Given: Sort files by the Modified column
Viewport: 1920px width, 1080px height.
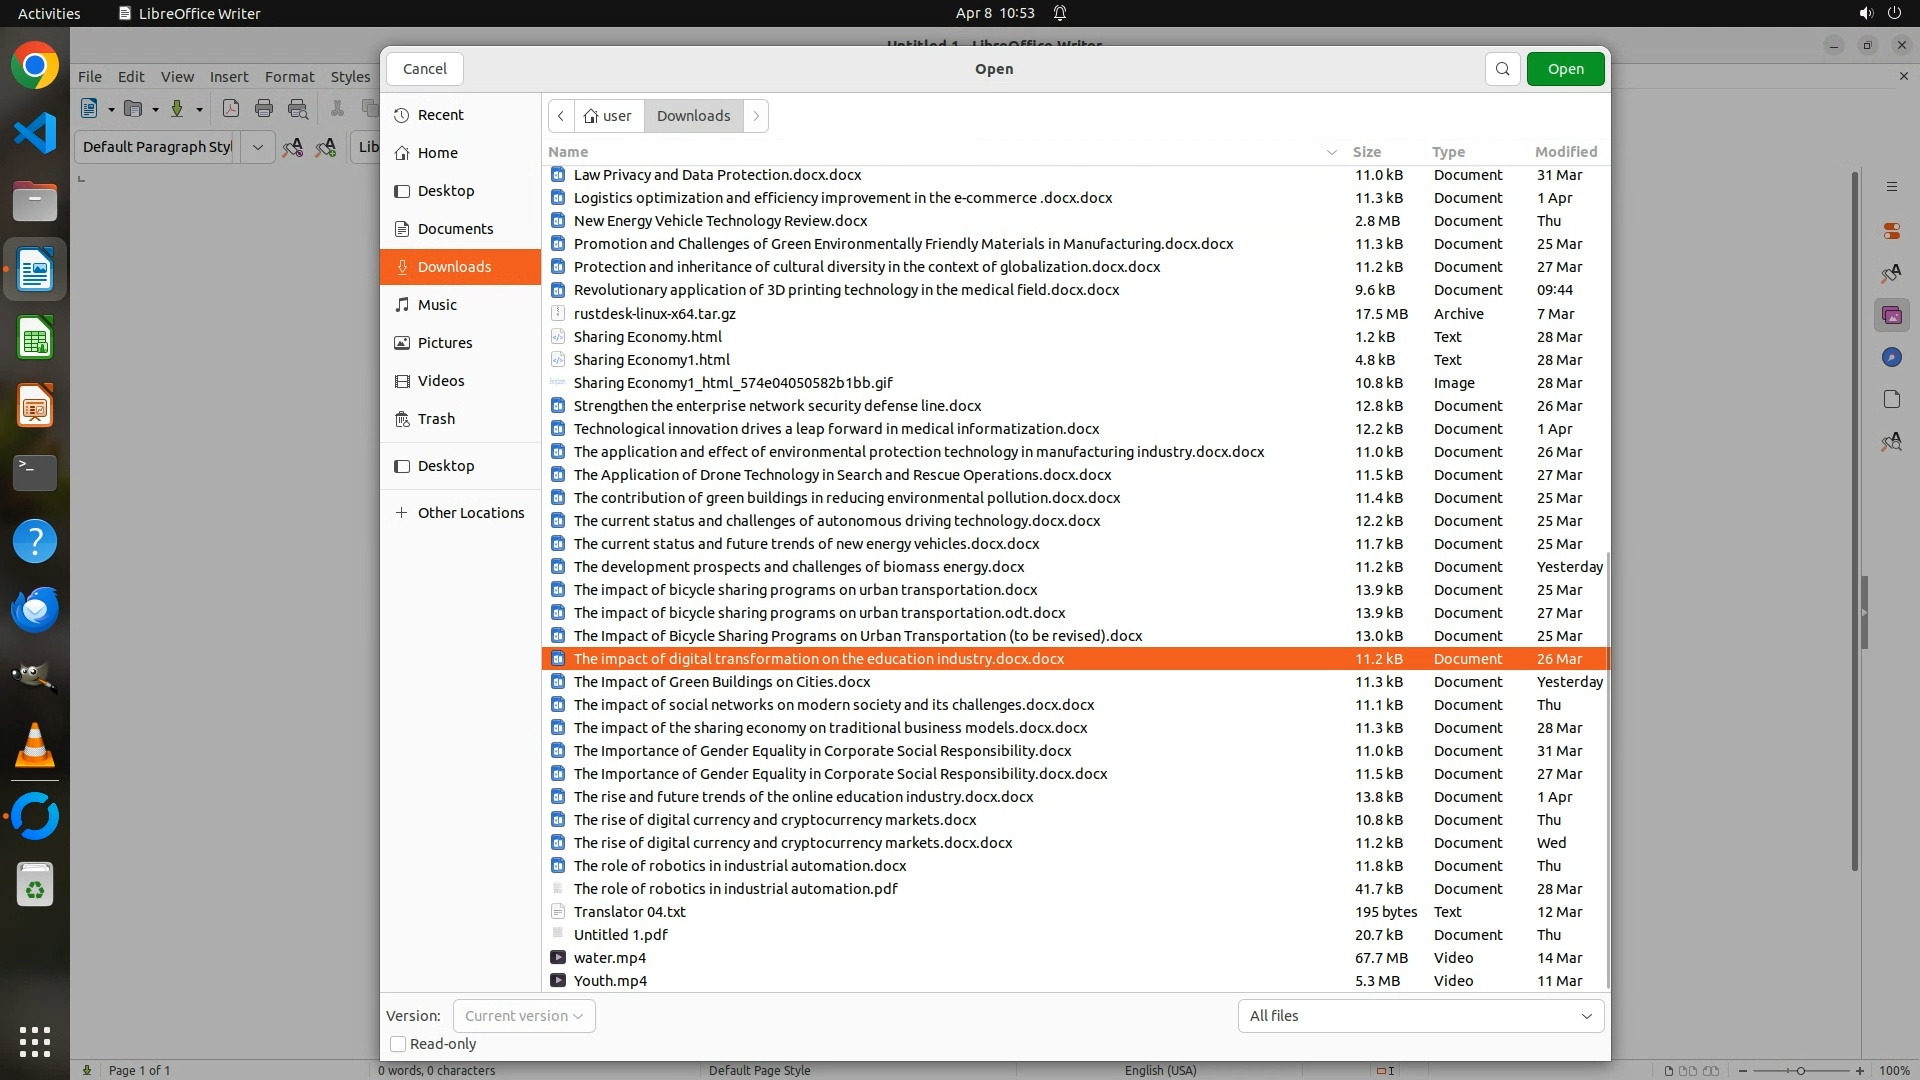Looking at the screenshot, I should 1565,152.
